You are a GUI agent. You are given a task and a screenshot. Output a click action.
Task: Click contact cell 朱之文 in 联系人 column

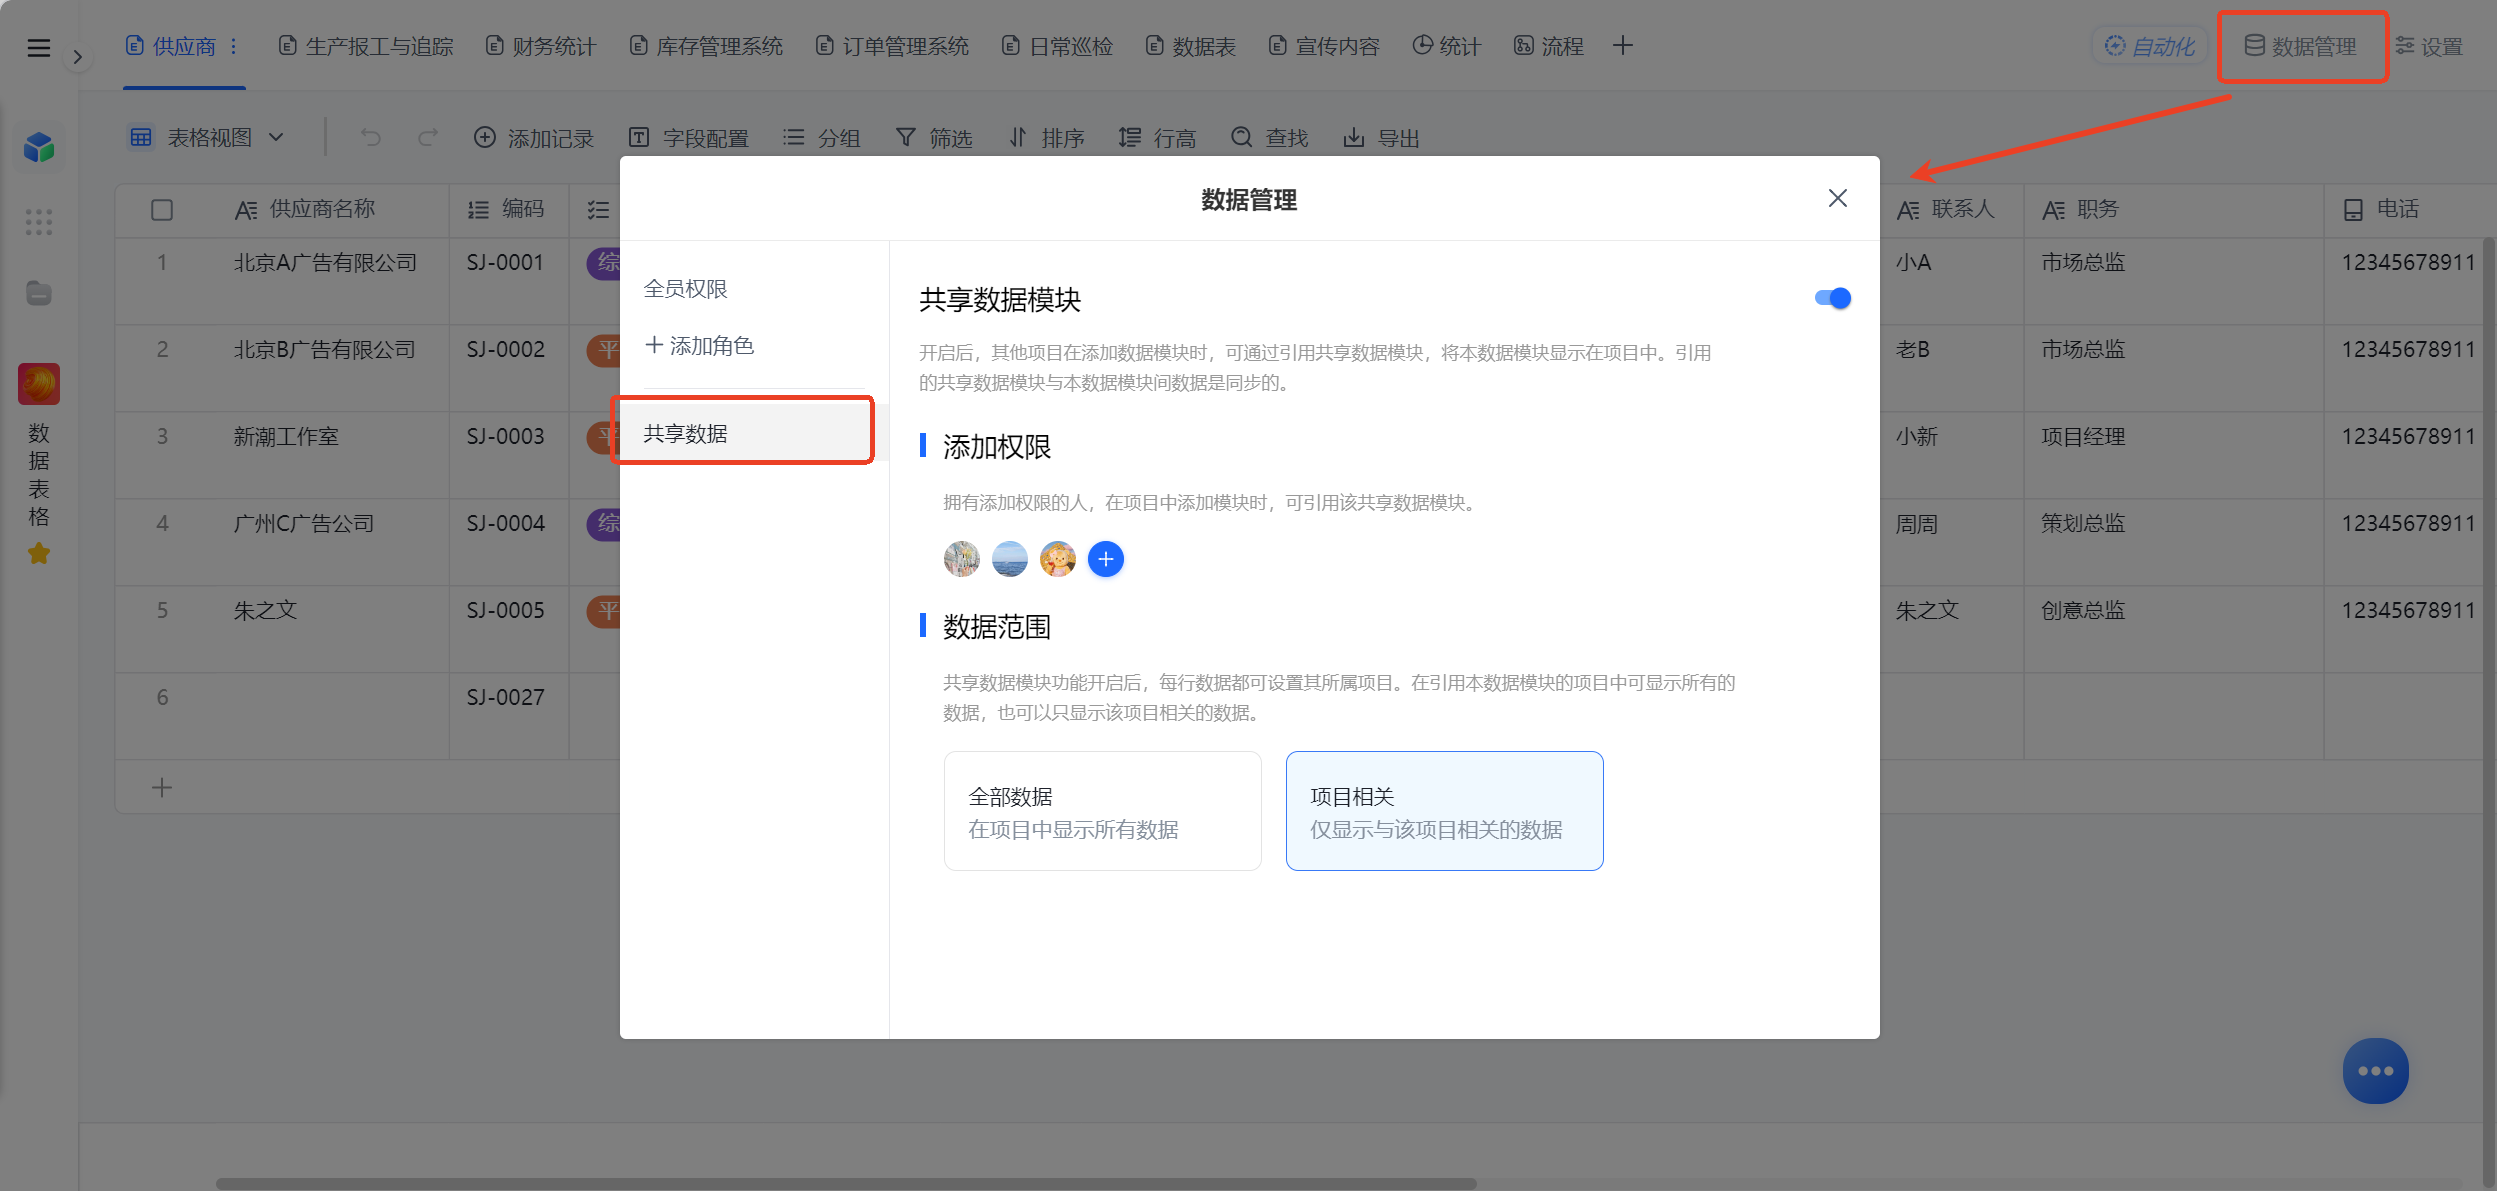(1927, 611)
